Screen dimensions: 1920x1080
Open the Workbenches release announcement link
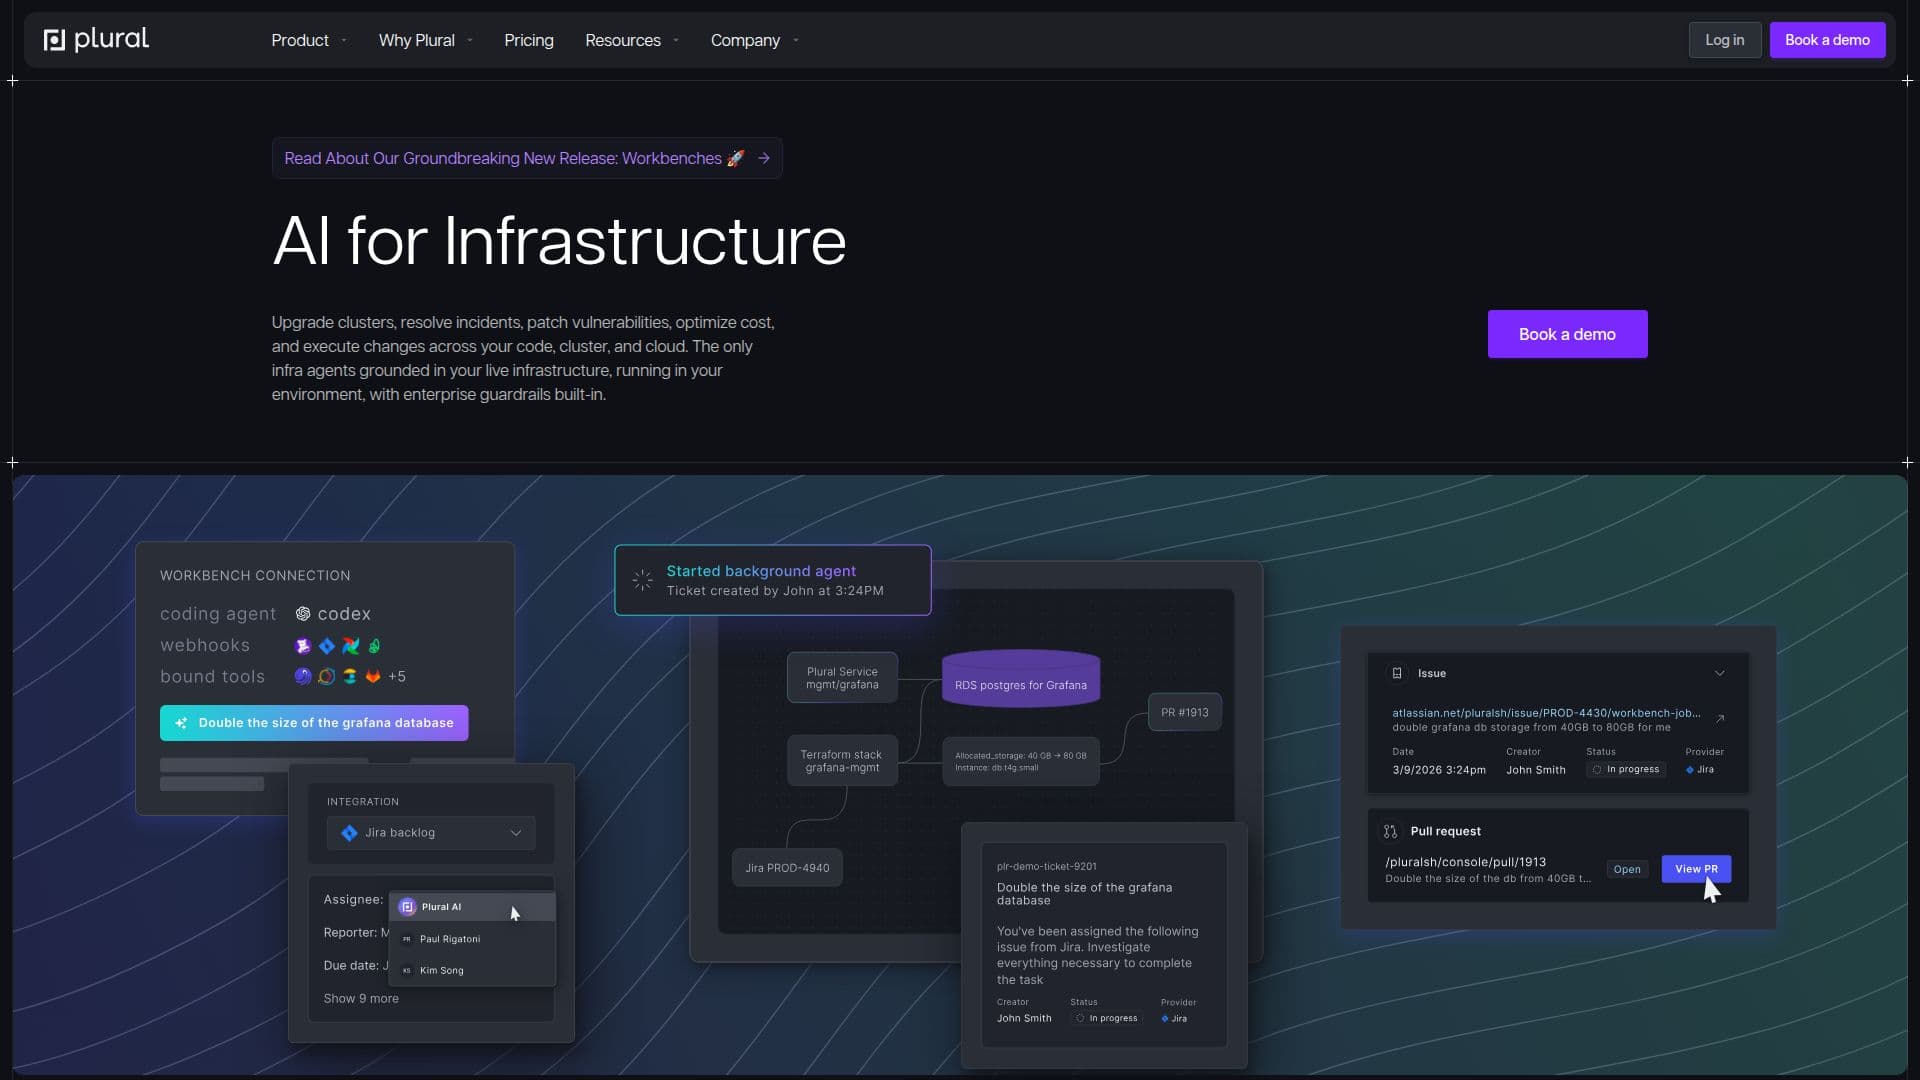point(527,158)
